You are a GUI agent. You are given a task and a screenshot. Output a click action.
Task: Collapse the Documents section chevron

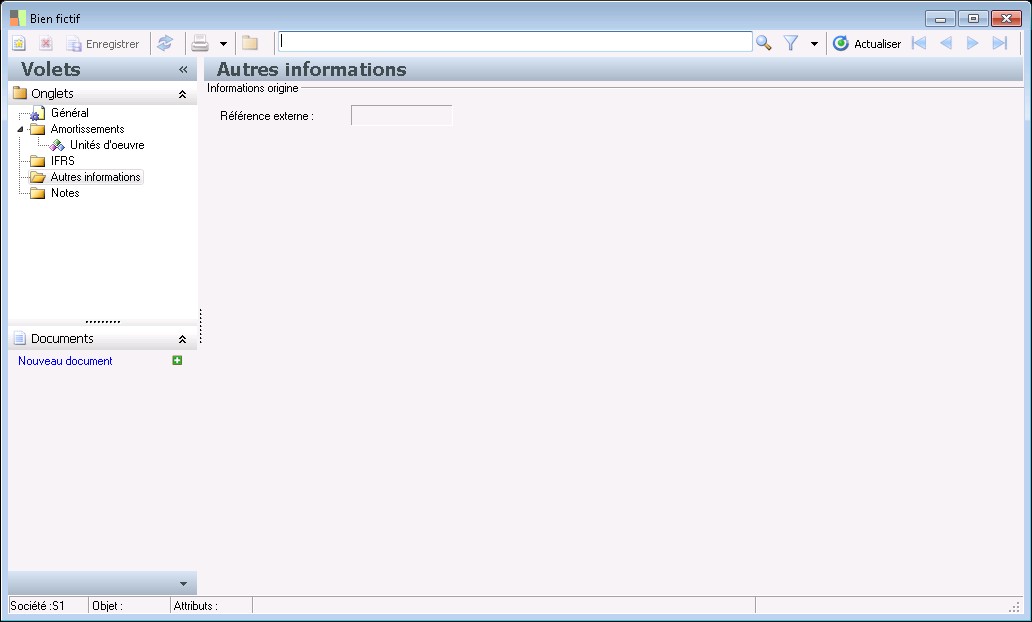coord(182,340)
